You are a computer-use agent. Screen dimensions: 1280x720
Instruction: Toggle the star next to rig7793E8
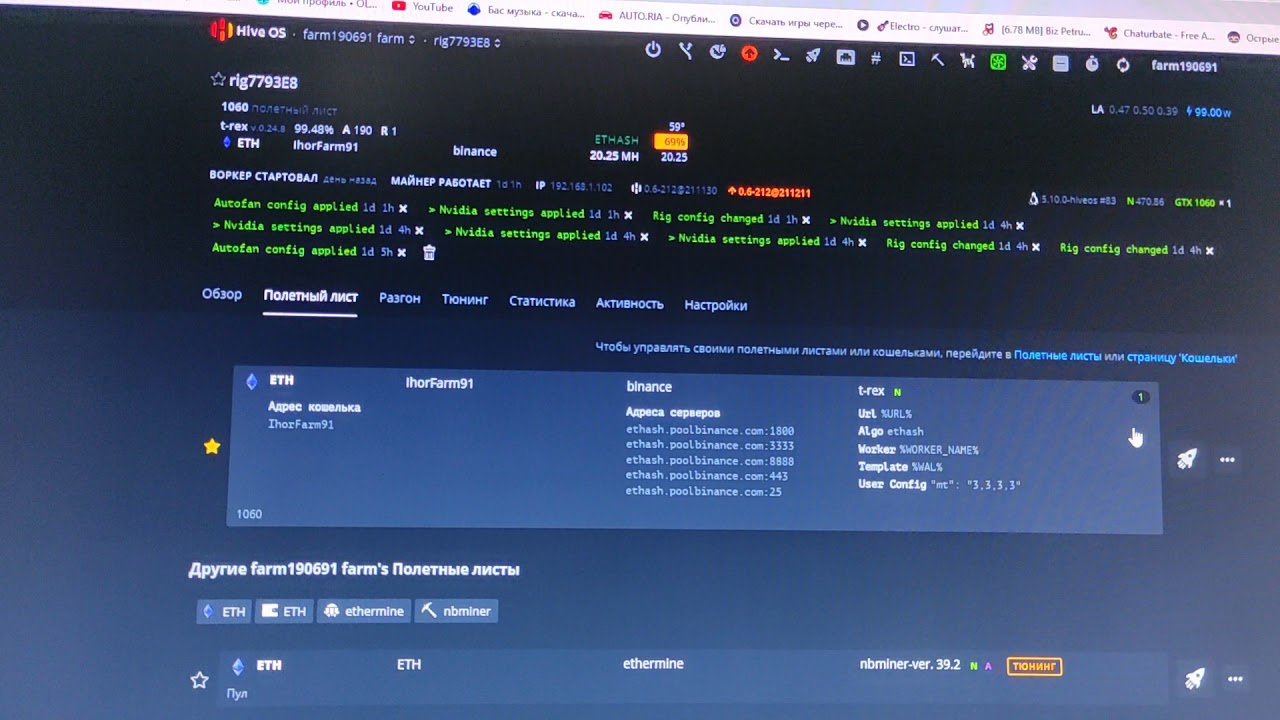218,79
